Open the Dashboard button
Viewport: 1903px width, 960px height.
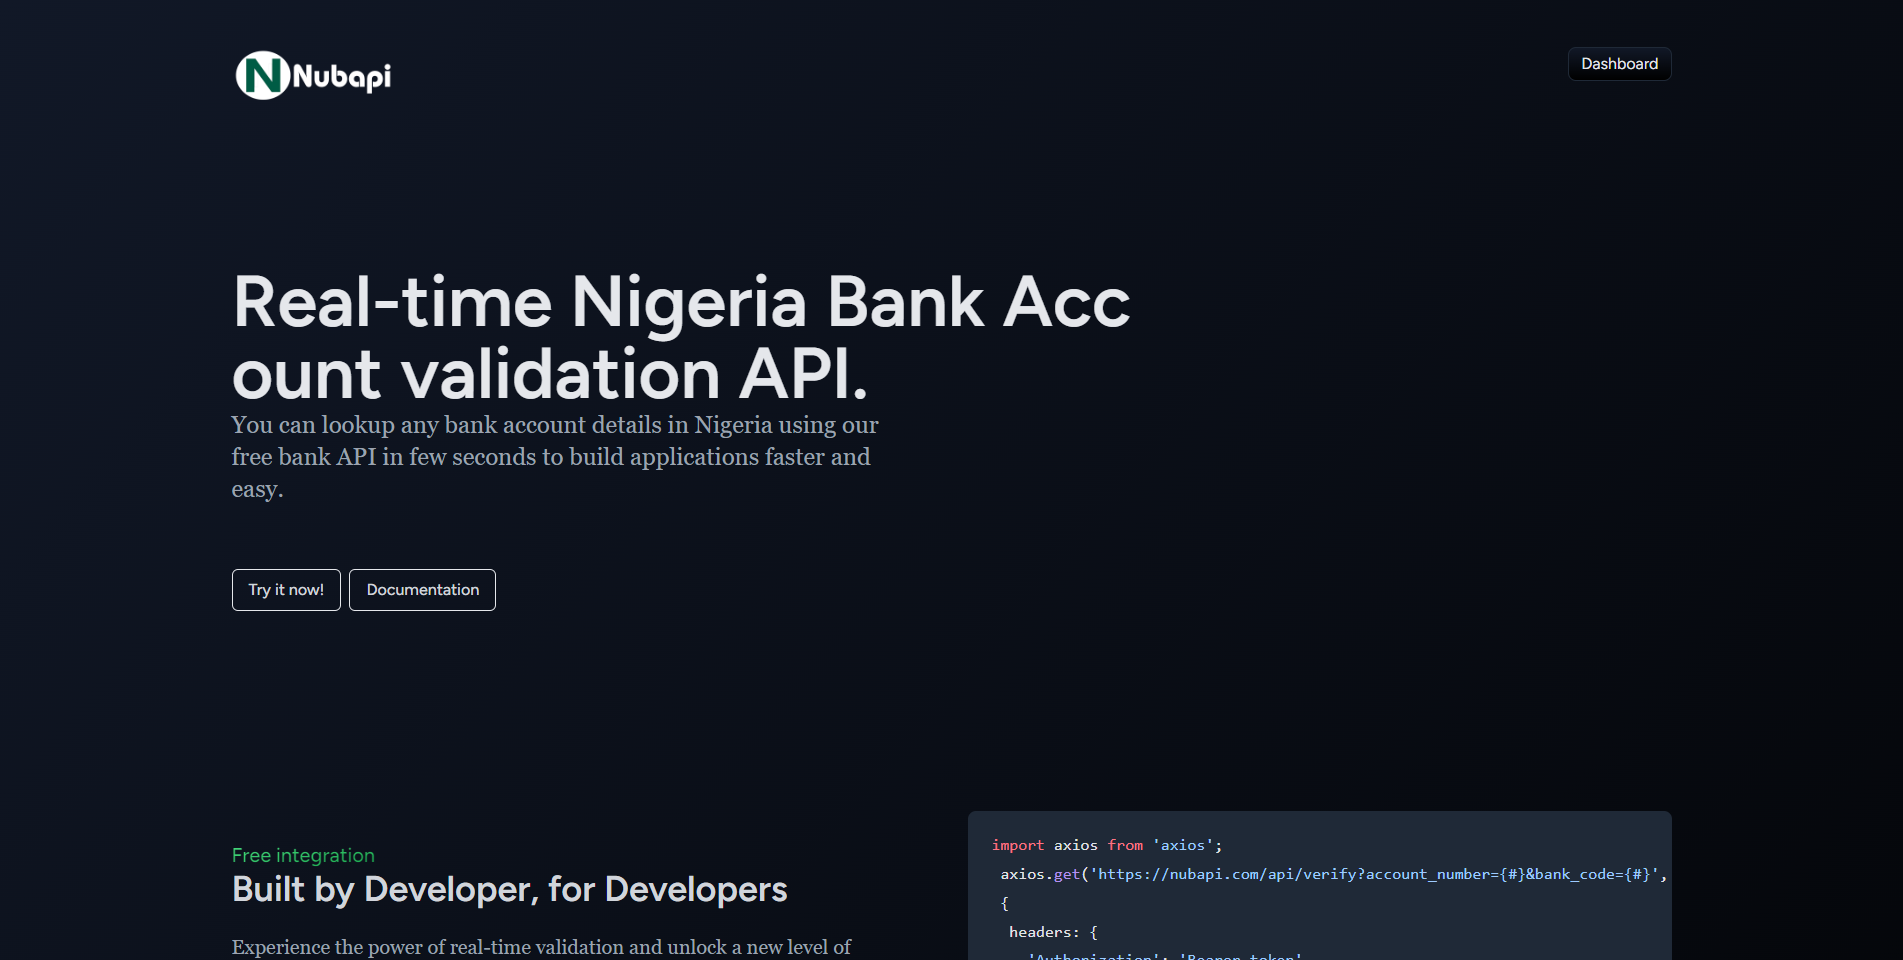click(1619, 64)
